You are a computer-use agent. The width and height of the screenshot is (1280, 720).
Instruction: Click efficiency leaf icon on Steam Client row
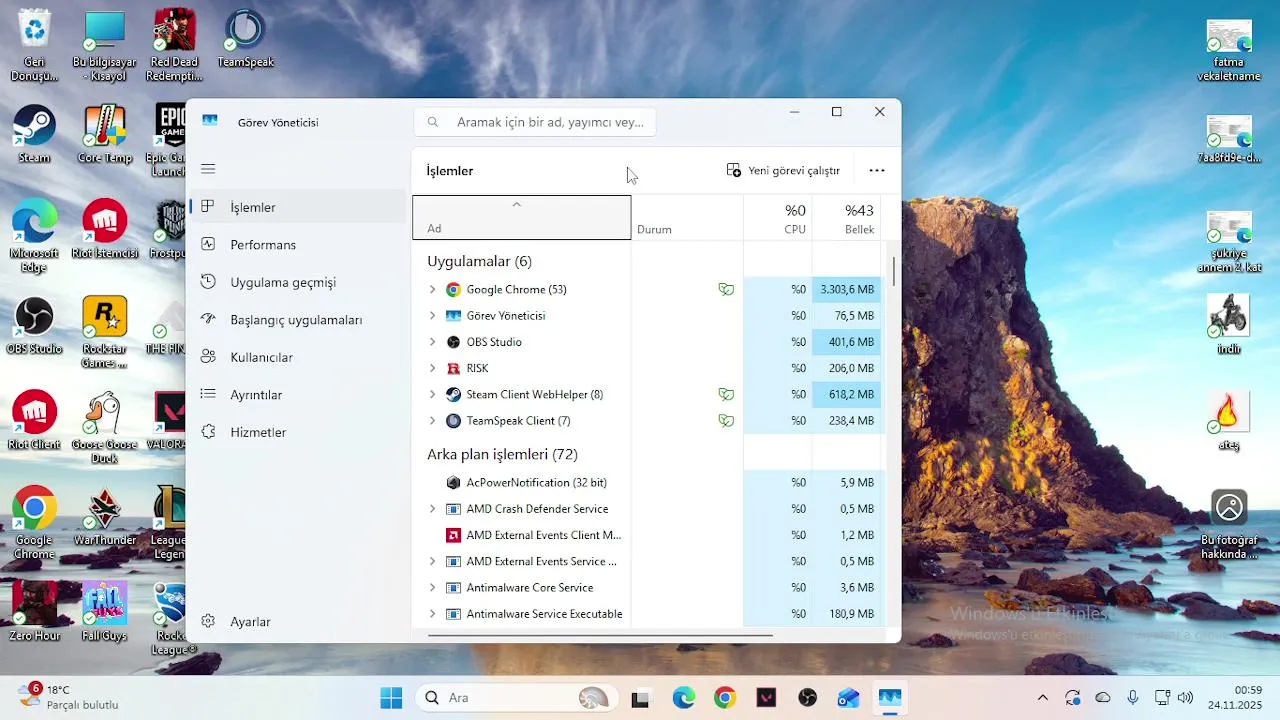tap(726, 395)
